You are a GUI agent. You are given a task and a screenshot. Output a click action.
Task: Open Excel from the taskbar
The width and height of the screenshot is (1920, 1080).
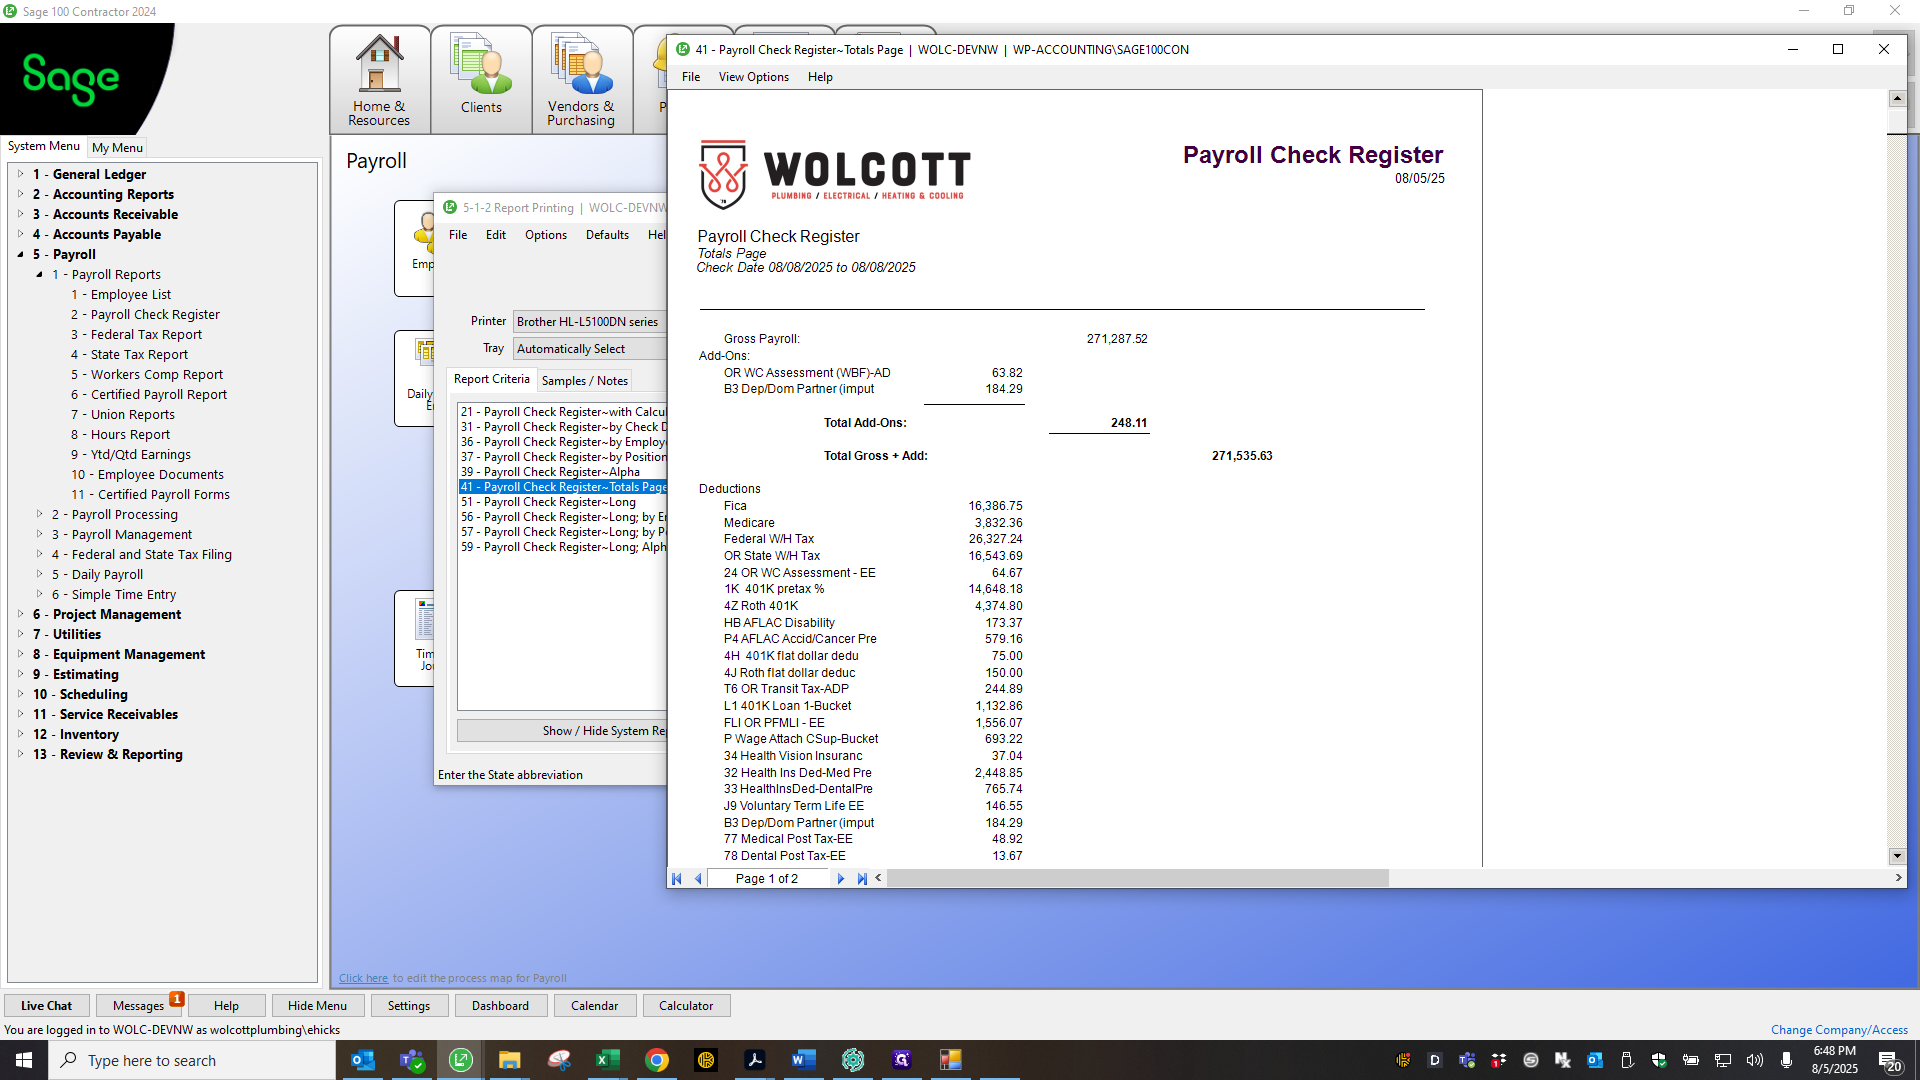pos(608,1060)
